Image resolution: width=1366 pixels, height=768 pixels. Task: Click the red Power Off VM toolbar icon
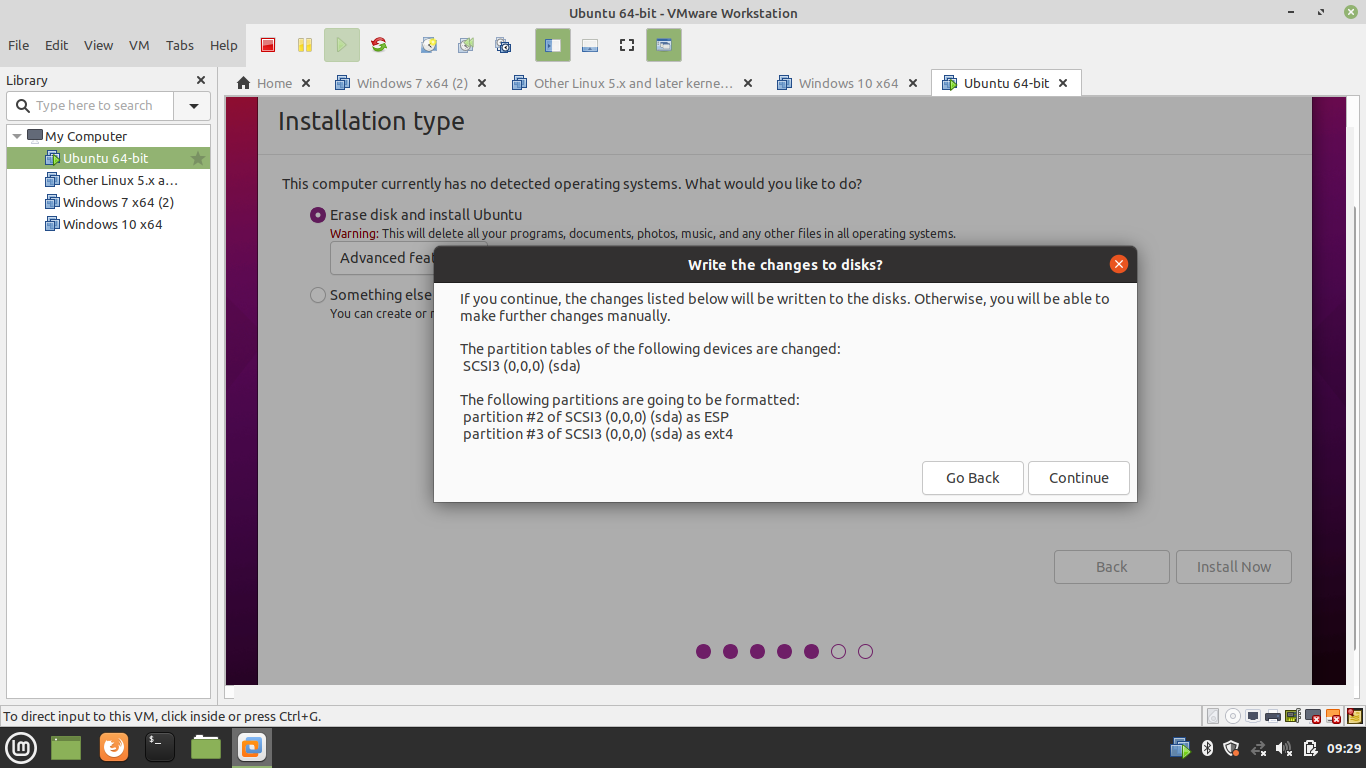(268, 45)
